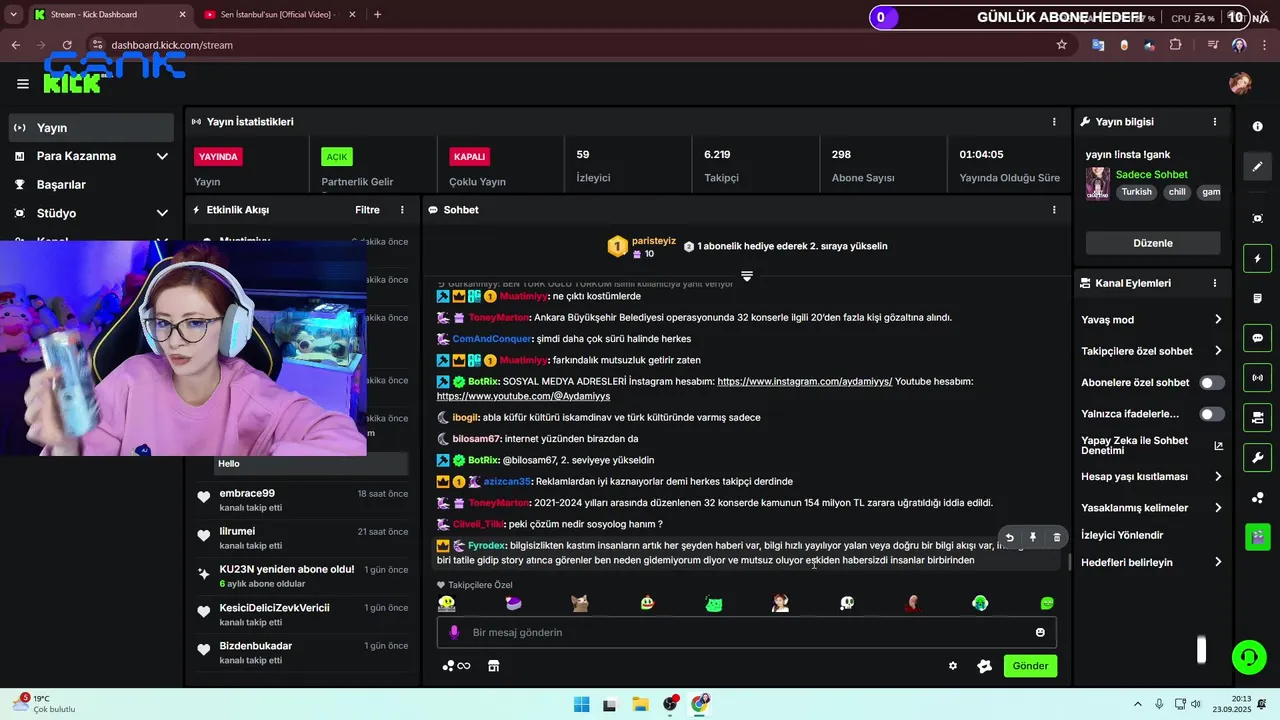The width and height of the screenshot is (1280, 720).
Task: Expand Hesap yaşı kısıtlaması options
Action: coord(1218,477)
